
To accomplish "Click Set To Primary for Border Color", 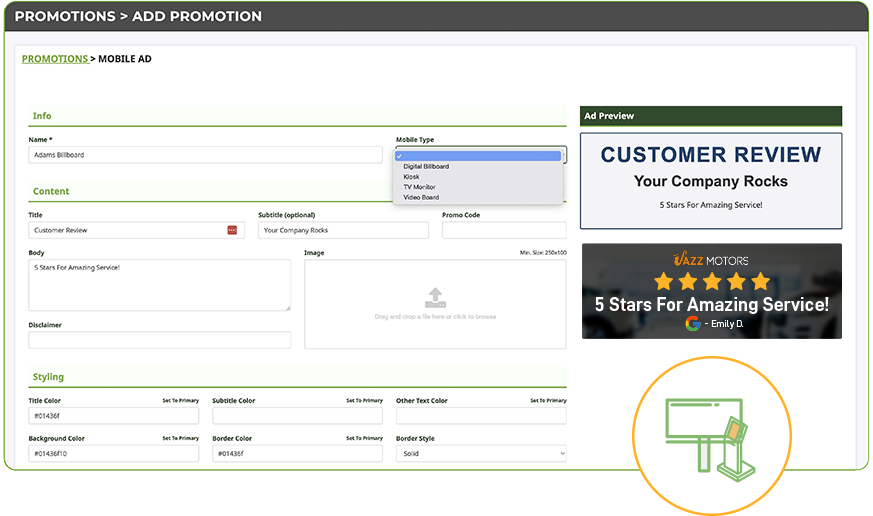I will [364, 438].
